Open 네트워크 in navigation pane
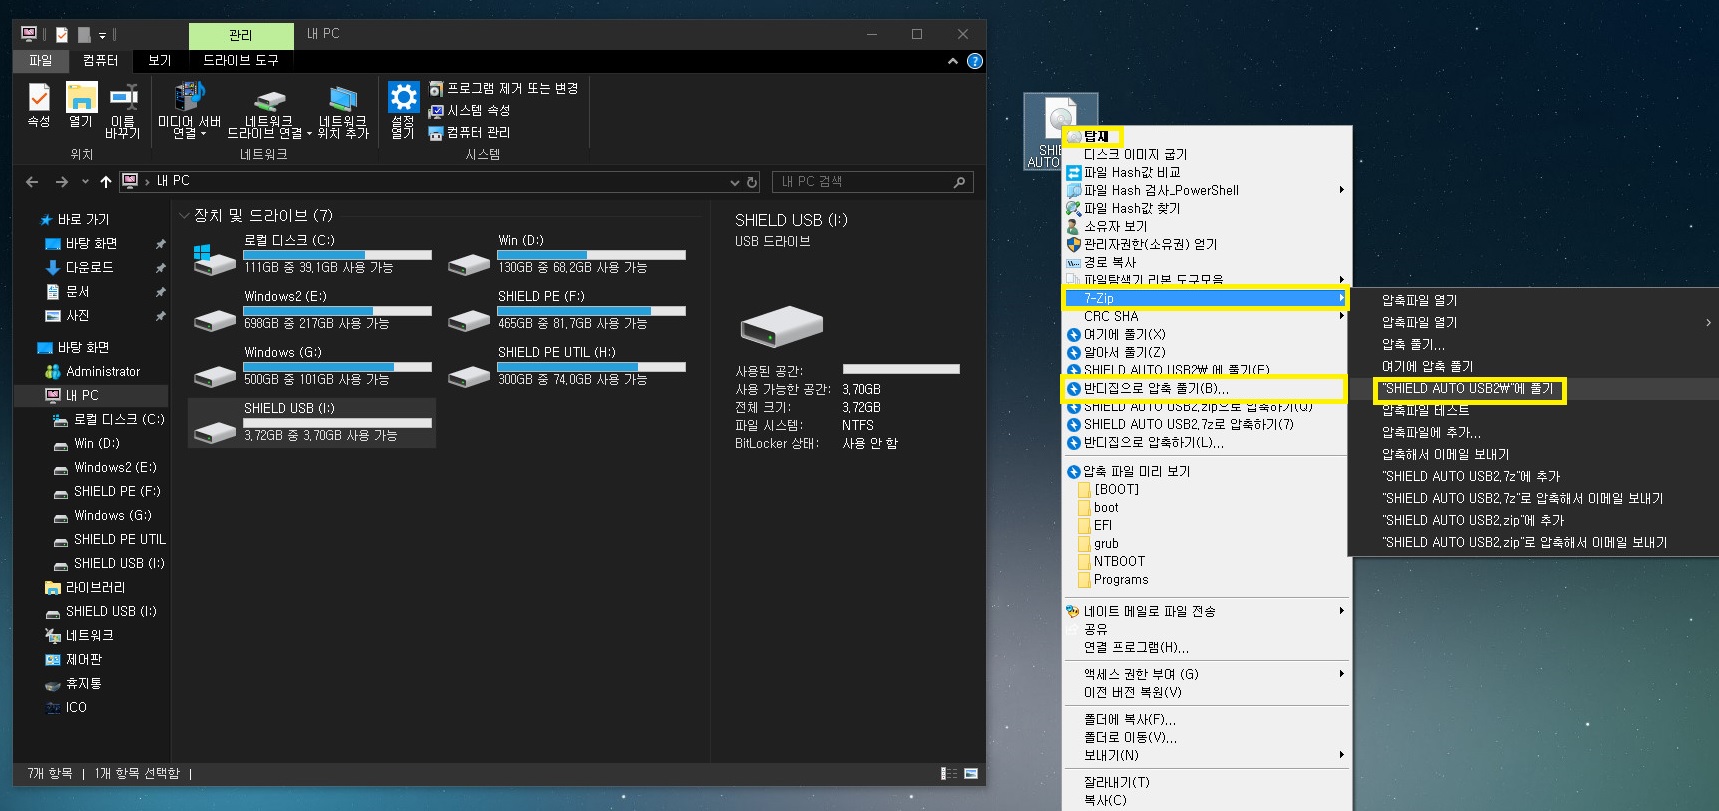 click(89, 635)
